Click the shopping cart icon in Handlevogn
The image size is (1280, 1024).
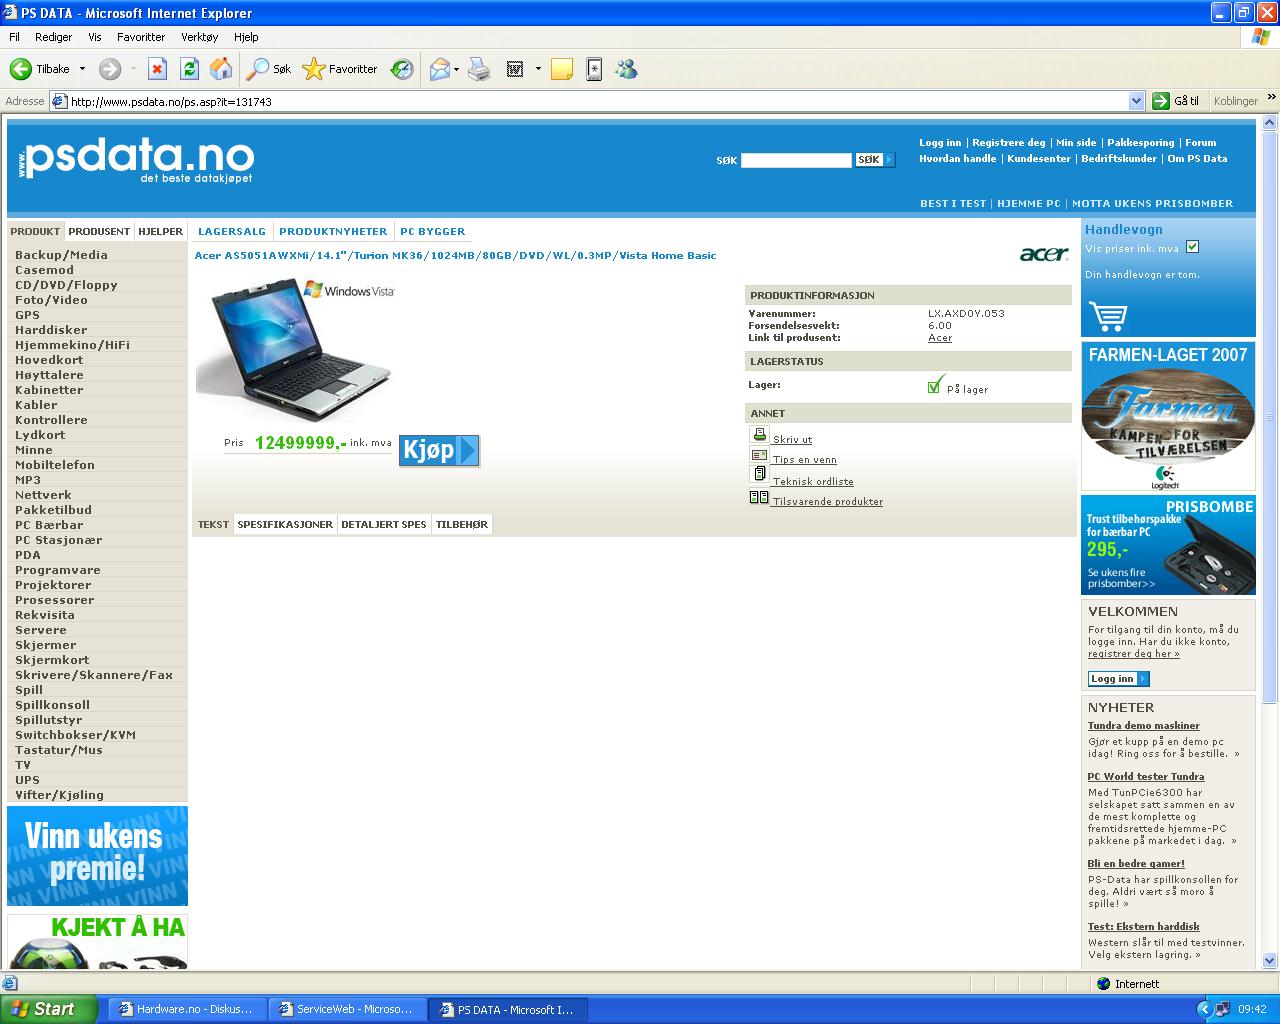tap(1108, 316)
